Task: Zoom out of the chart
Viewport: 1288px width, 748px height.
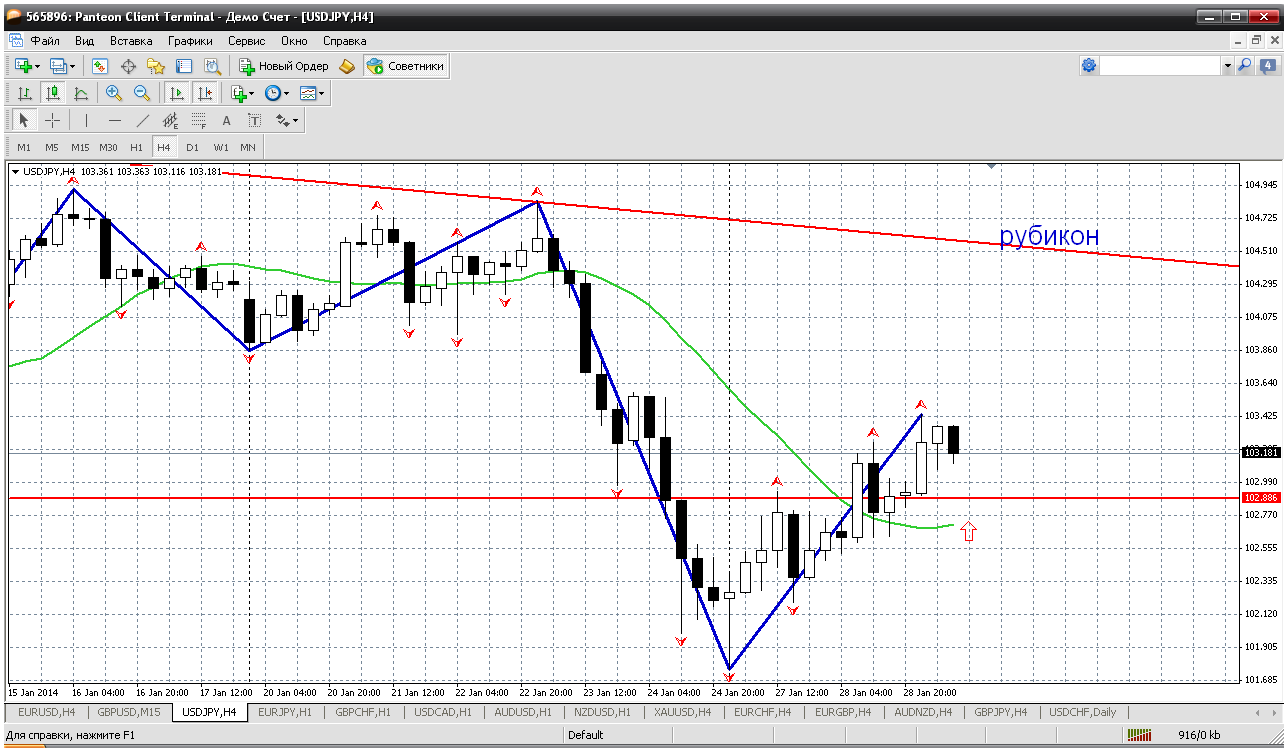Action: pos(142,93)
